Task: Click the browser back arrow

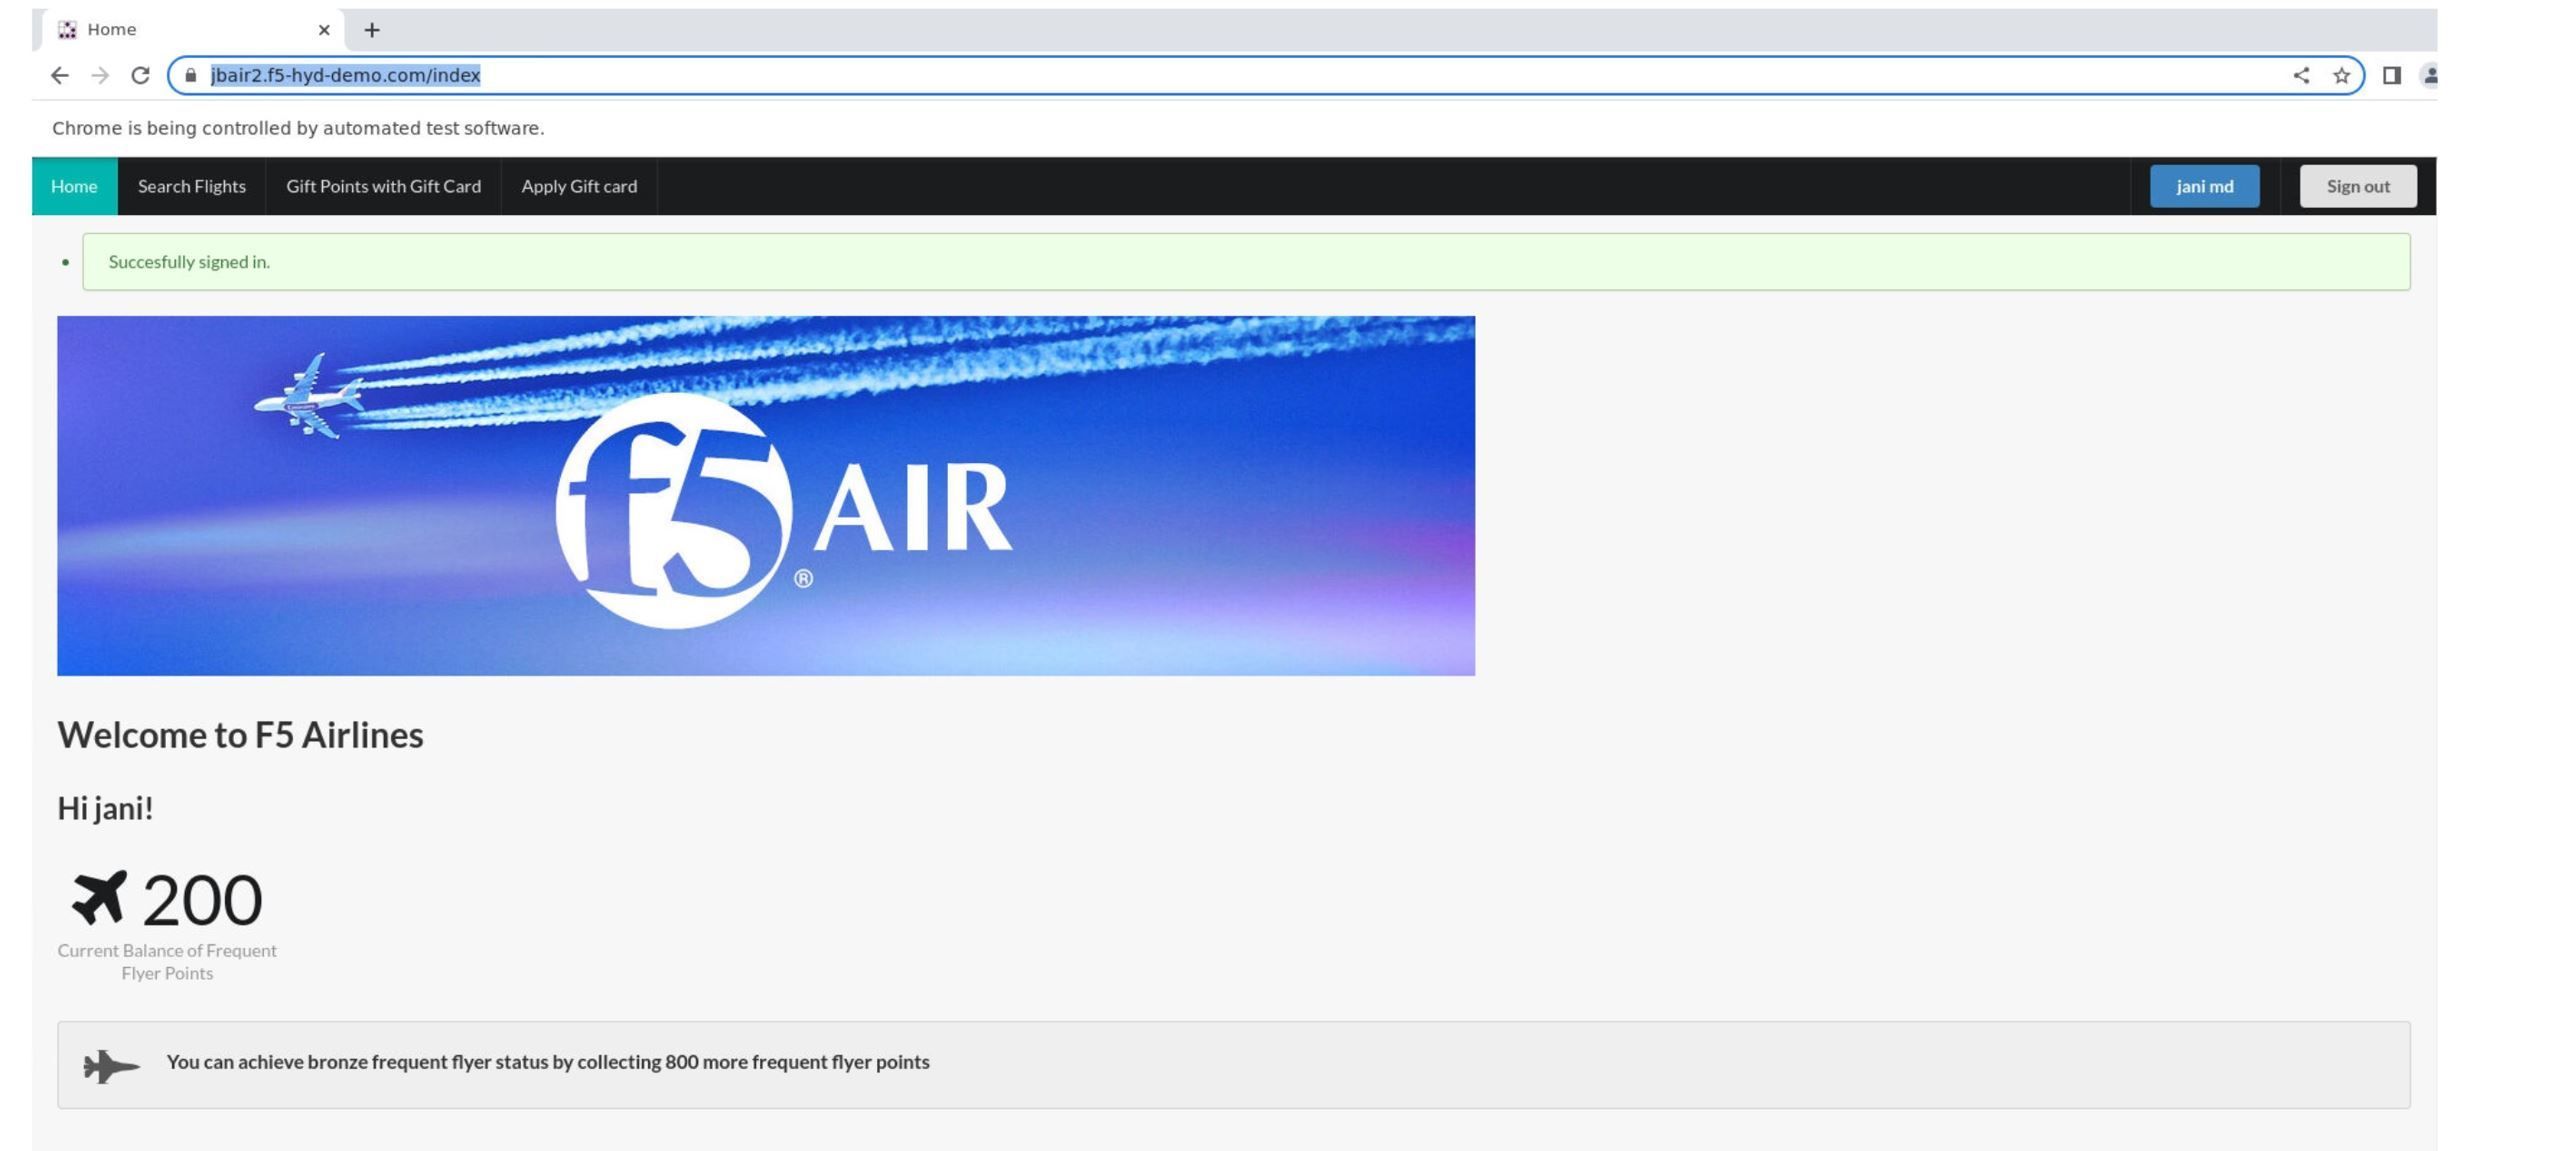Action: (59, 75)
